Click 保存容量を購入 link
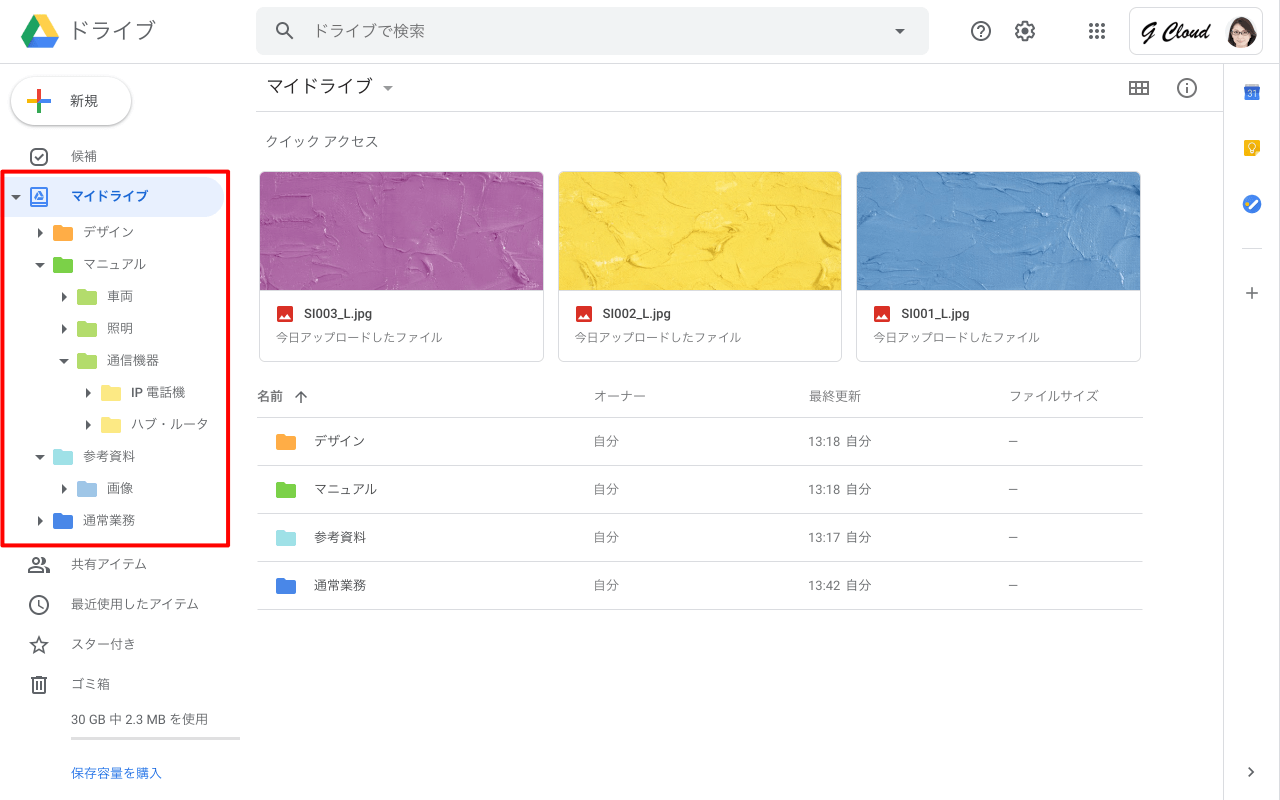Viewport: 1280px width, 800px height. pyautogui.click(x=116, y=773)
